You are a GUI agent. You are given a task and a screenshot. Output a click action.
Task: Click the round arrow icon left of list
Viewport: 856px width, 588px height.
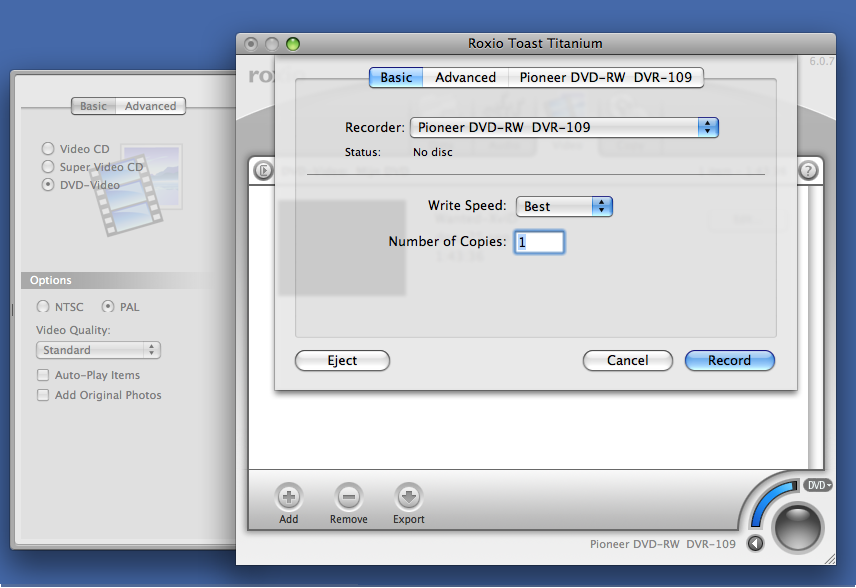pyautogui.click(x=262, y=171)
